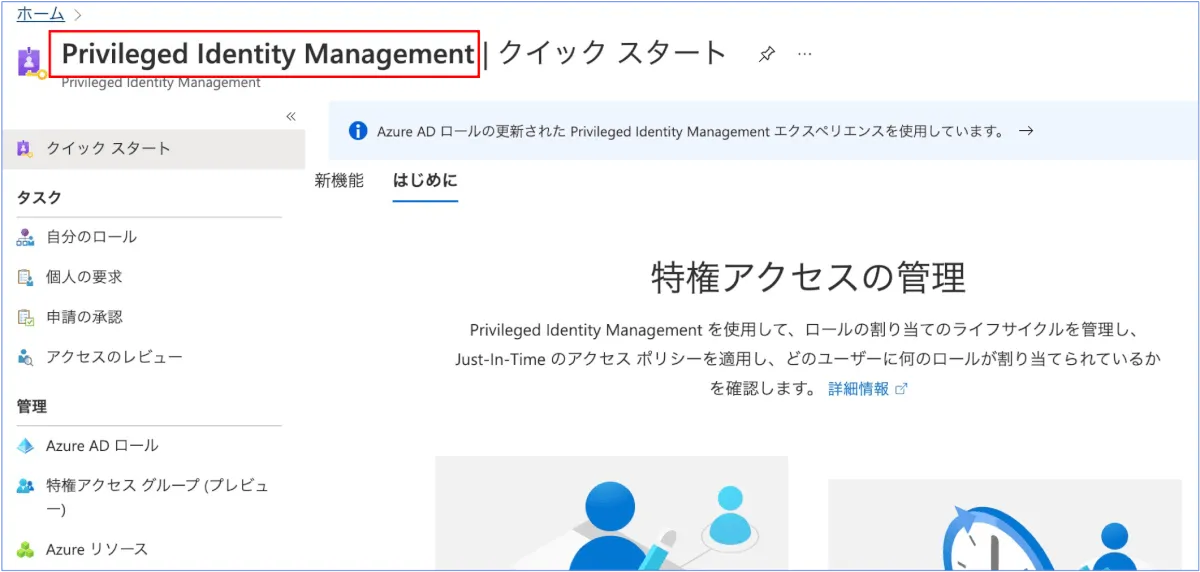This screenshot has width=1200, height=572.
Task: Click the Privileged Identity Management subtitle
Action: [x=161, y=83]
